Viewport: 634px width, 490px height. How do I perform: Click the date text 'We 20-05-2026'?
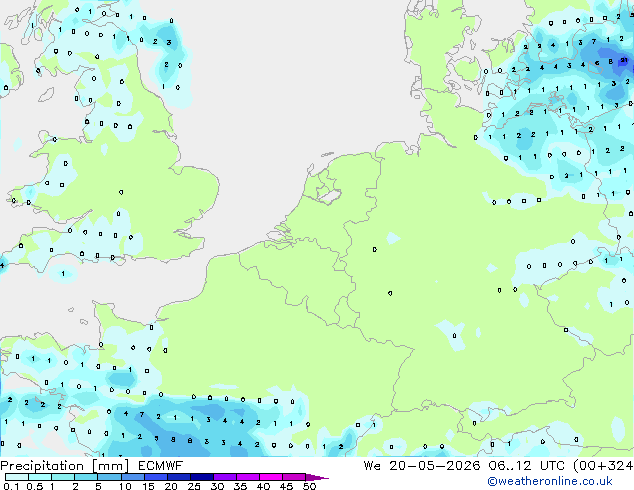[422, 466]
